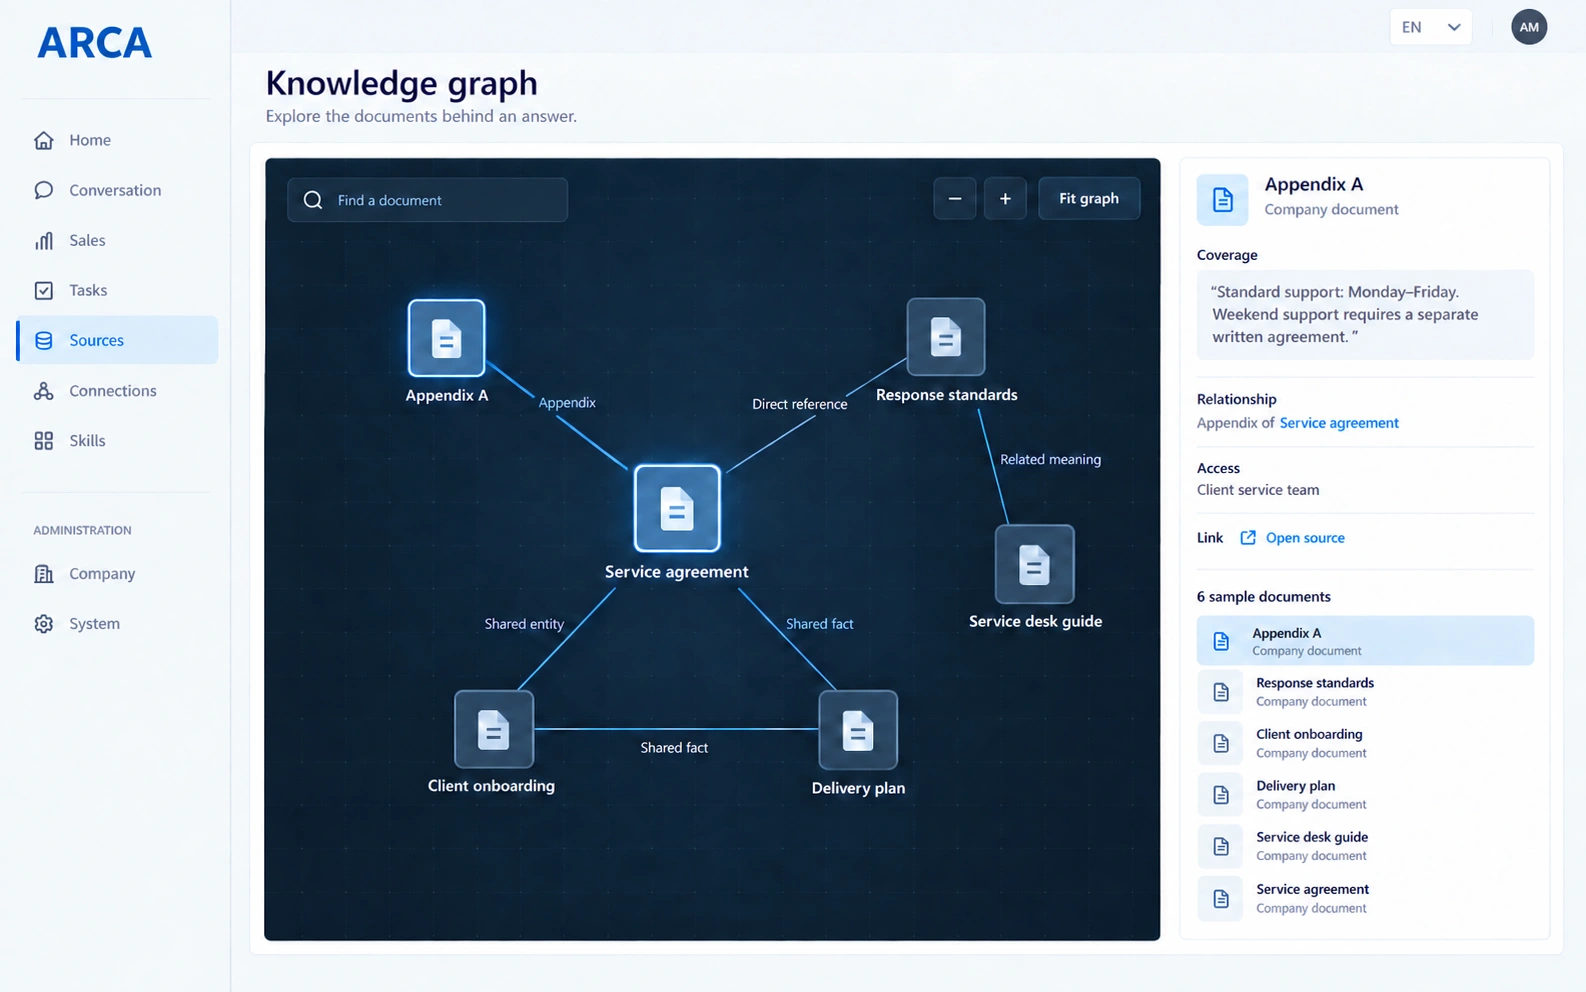Screen dimensions: 1586x992
Task: Select the Client onboarding graph node
Action: 494,729
